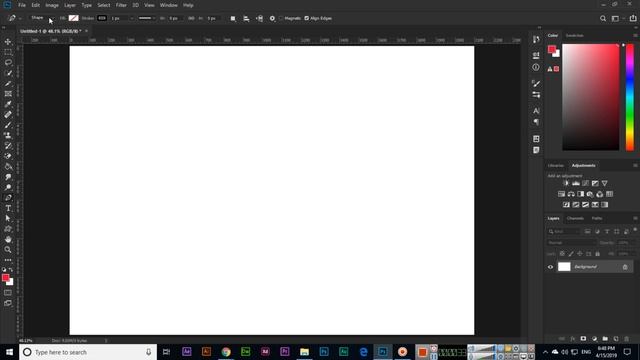Open the workspace switcher dropdown
640x360 pixels.
pyautogui.click(x=617, y=18)
